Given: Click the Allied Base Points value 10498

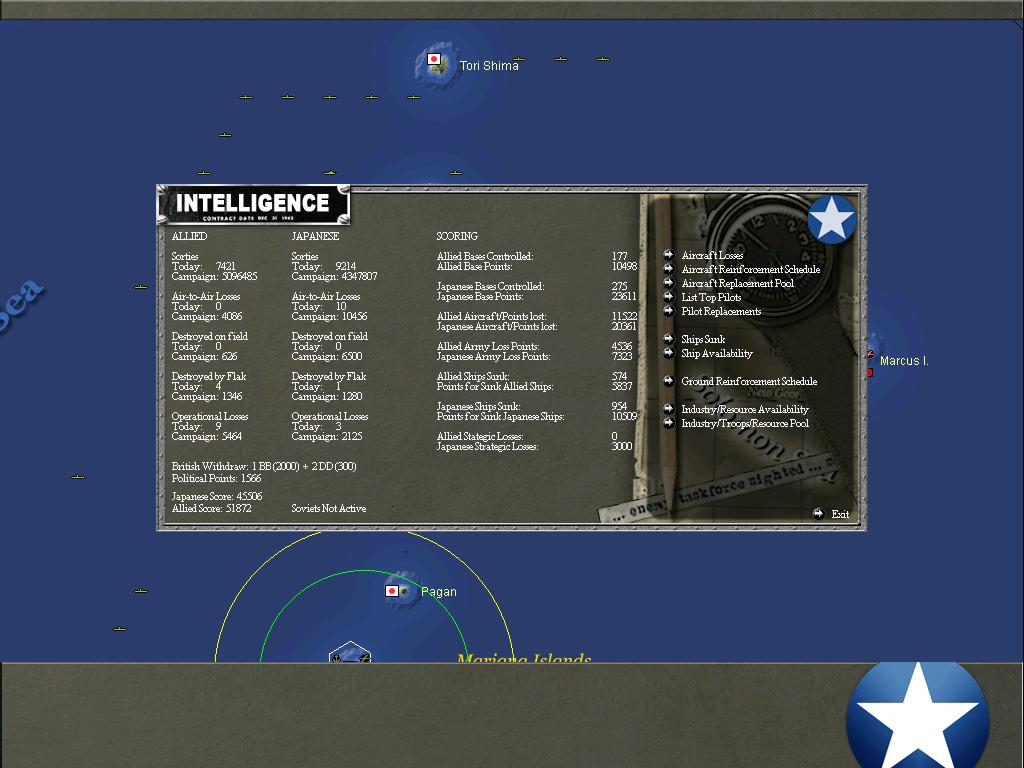Looking at the screenshot, I should 624,266.
